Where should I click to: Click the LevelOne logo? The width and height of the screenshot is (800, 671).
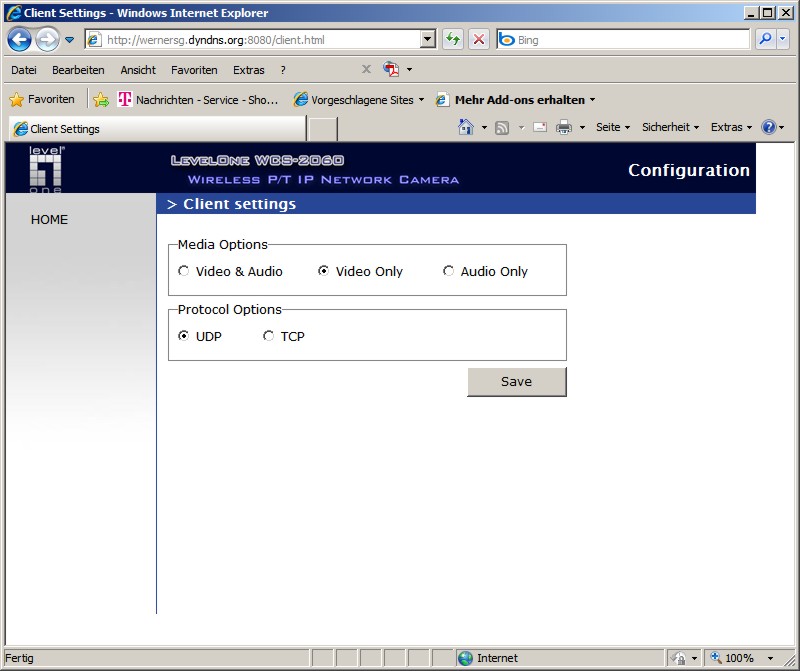click(46, 169)
